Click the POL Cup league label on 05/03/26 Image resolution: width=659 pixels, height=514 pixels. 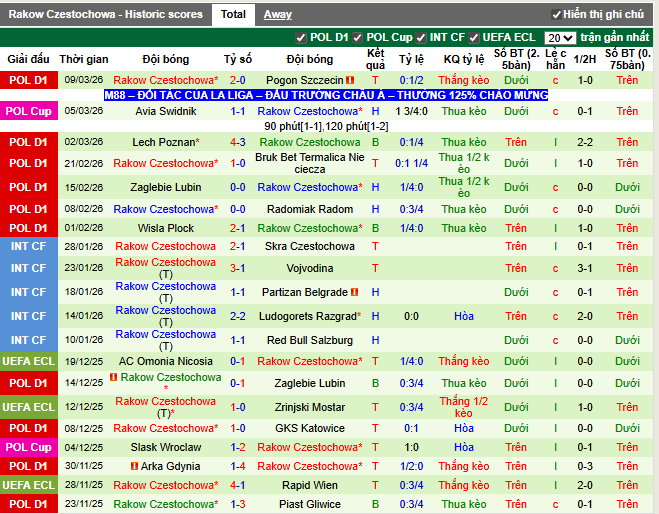(29, 111)
